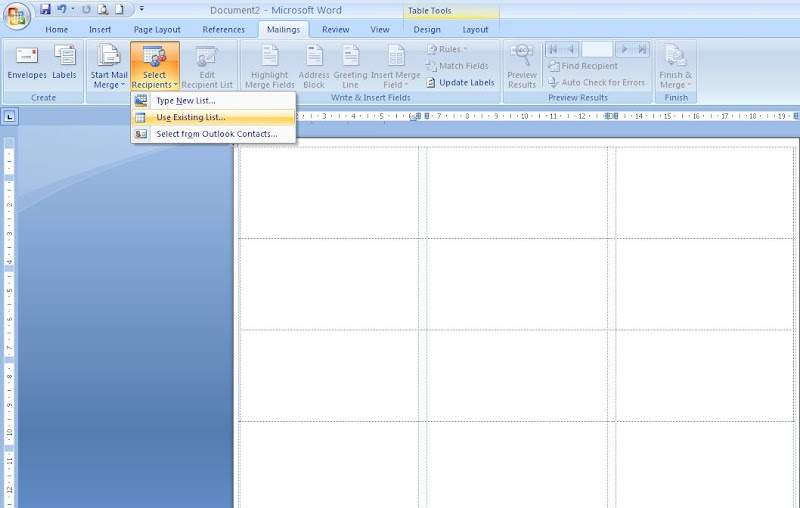
Task: Select the Mailings tab
Action: 283,30
